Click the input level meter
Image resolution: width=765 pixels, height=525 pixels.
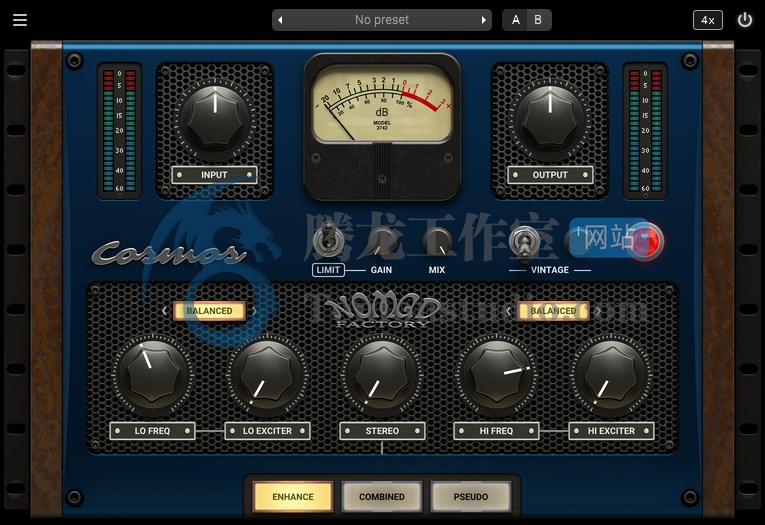point(120,131)
